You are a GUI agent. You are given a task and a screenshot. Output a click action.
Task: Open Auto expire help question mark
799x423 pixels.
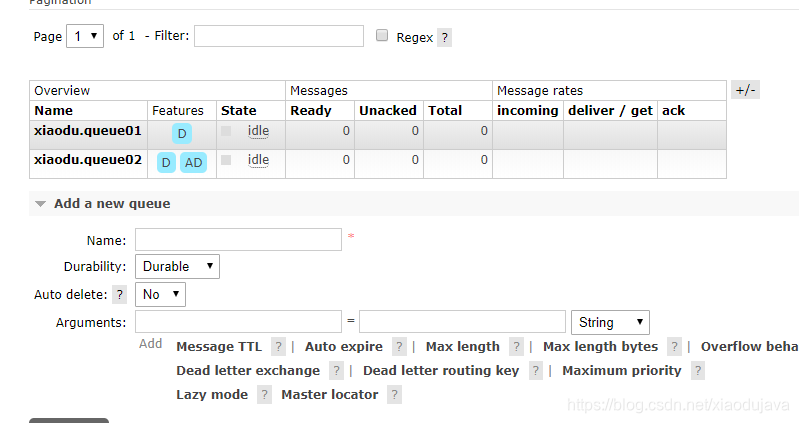tap(399, 347)
